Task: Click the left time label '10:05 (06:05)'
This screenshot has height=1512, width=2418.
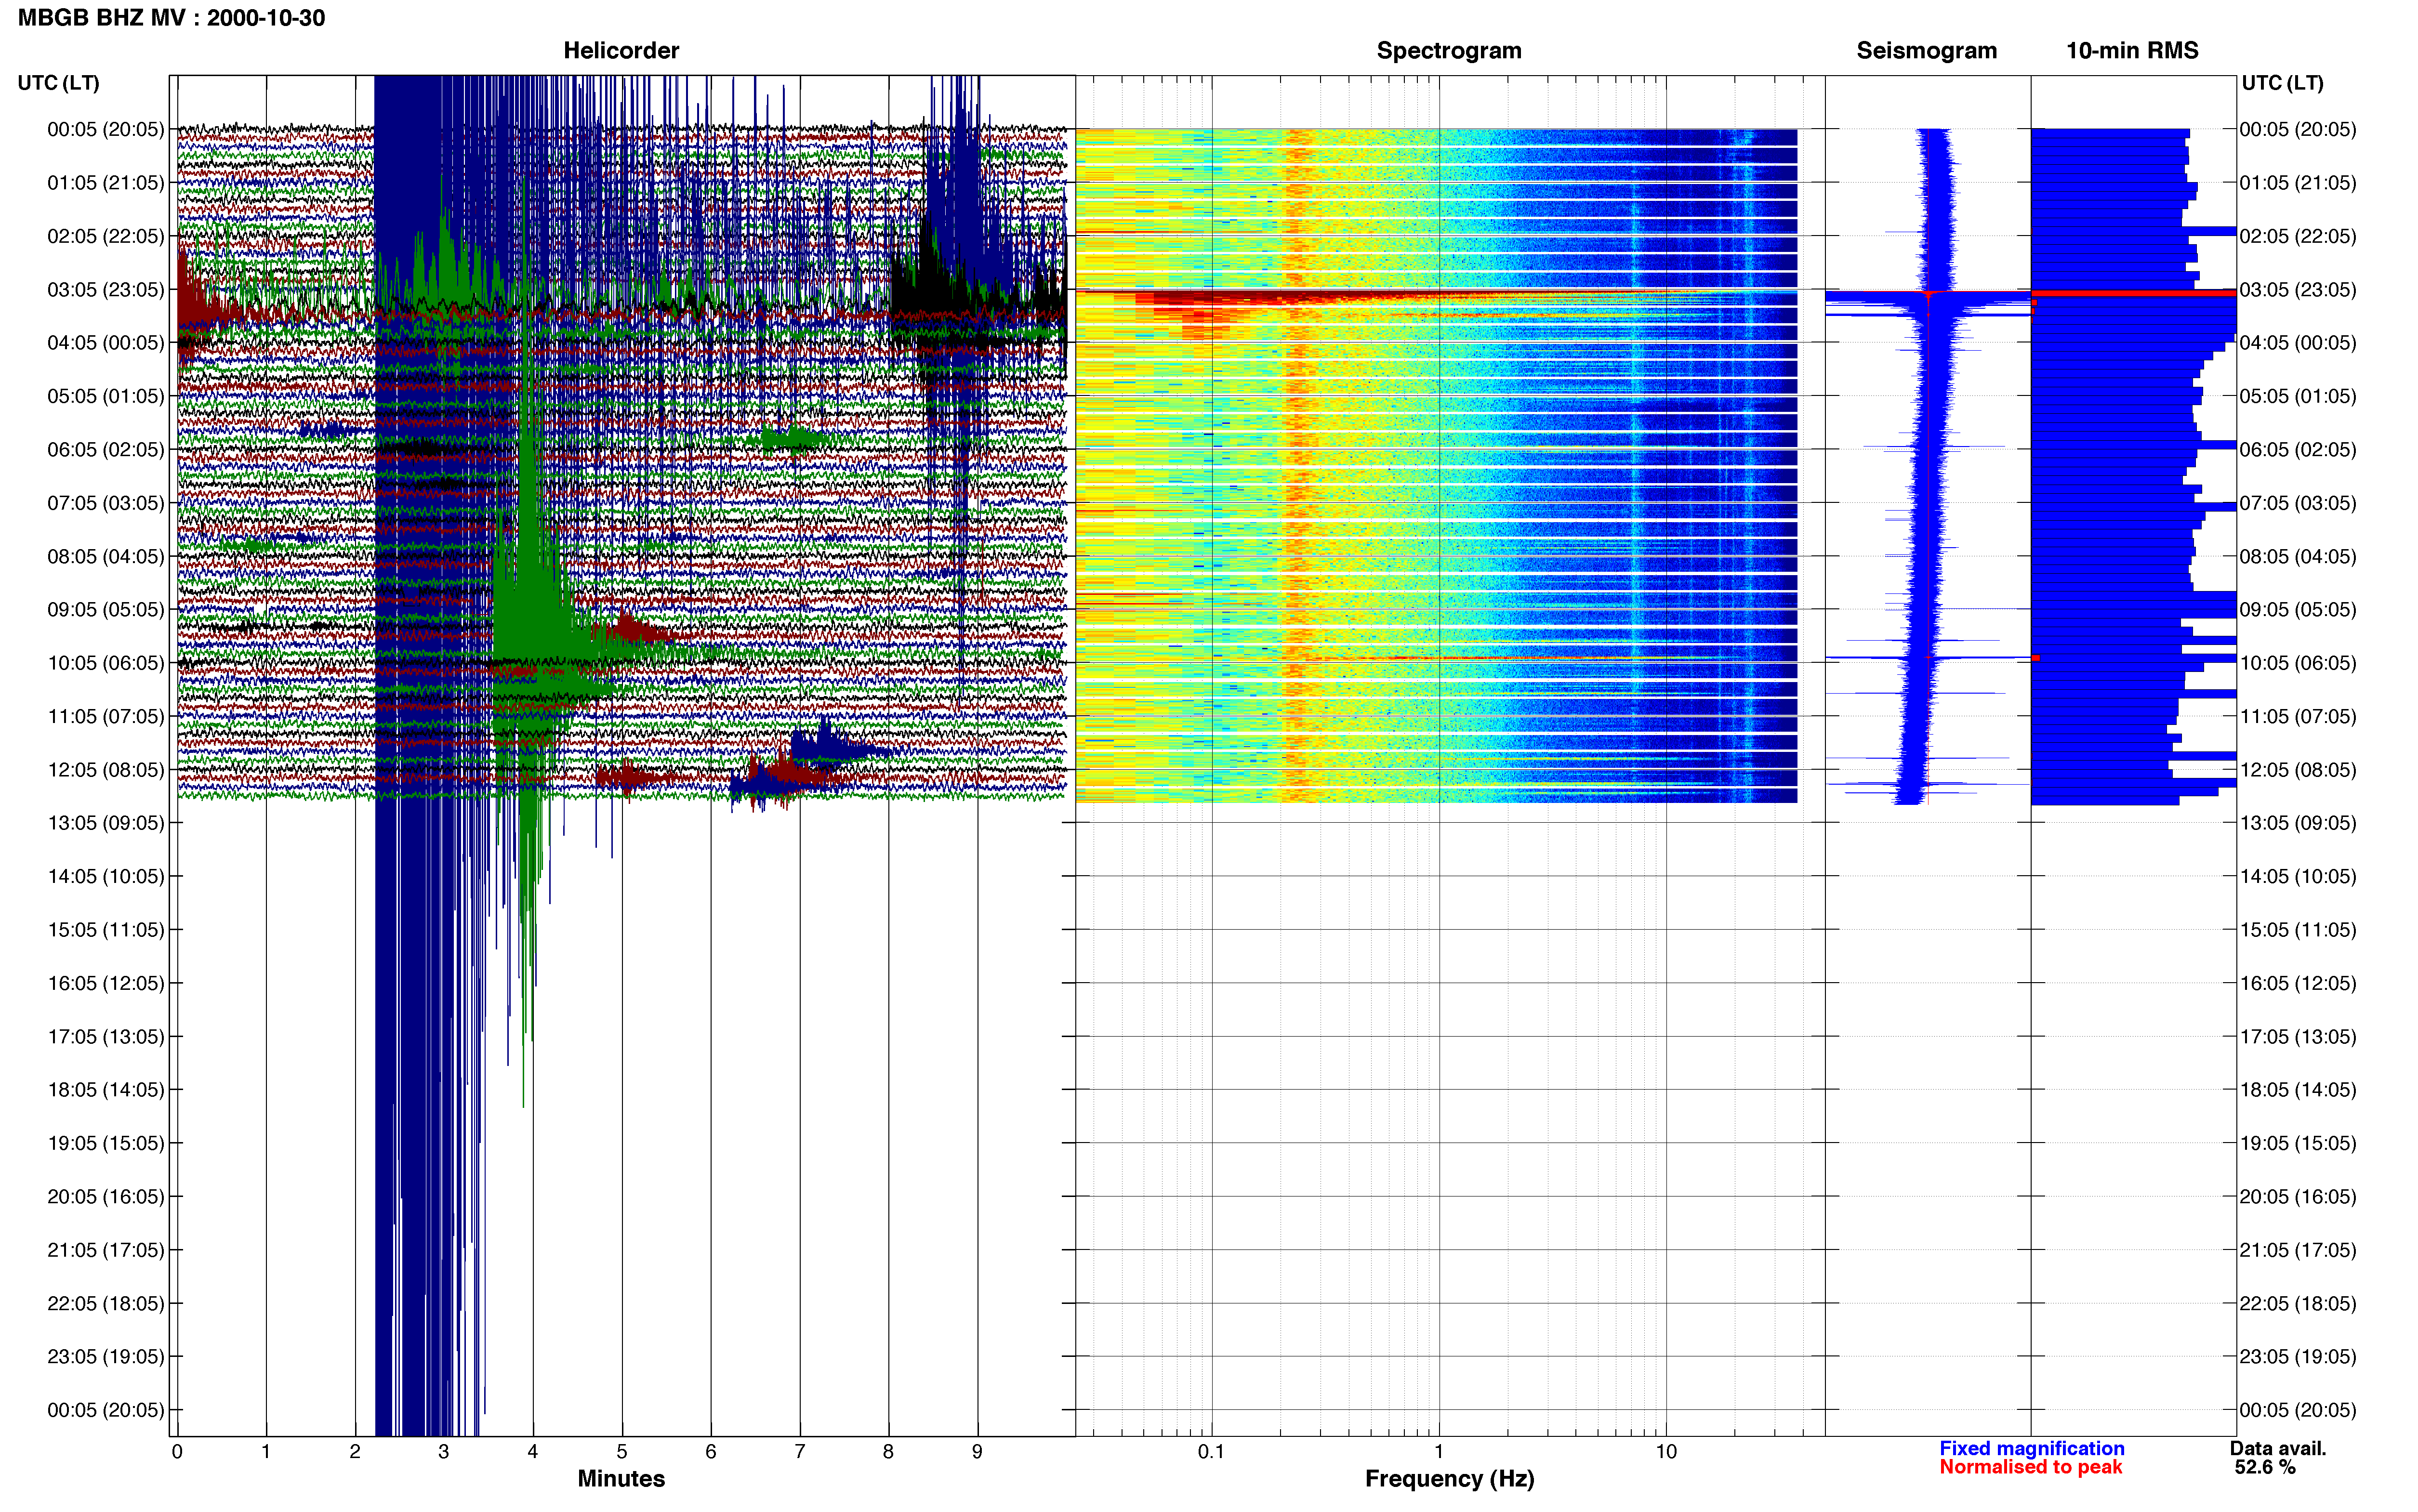Action: click(105, 663)
